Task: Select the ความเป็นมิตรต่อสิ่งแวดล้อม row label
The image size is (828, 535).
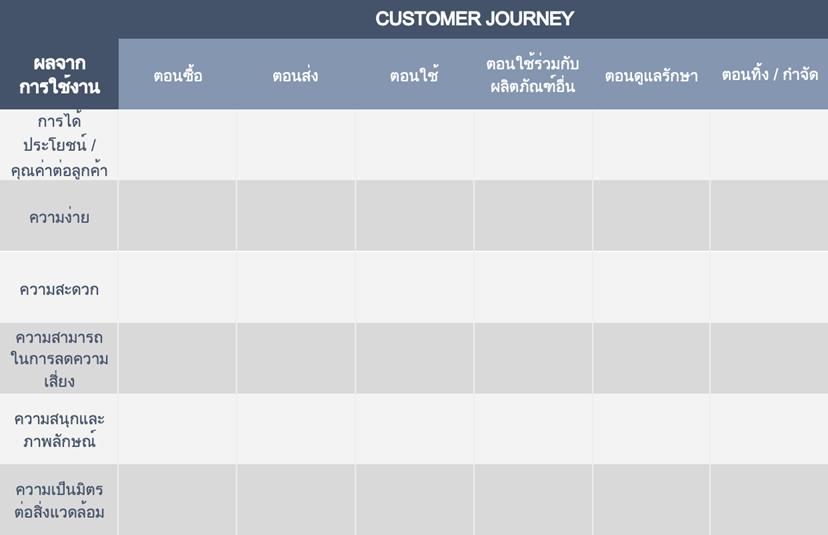Action: pos(59,500)
